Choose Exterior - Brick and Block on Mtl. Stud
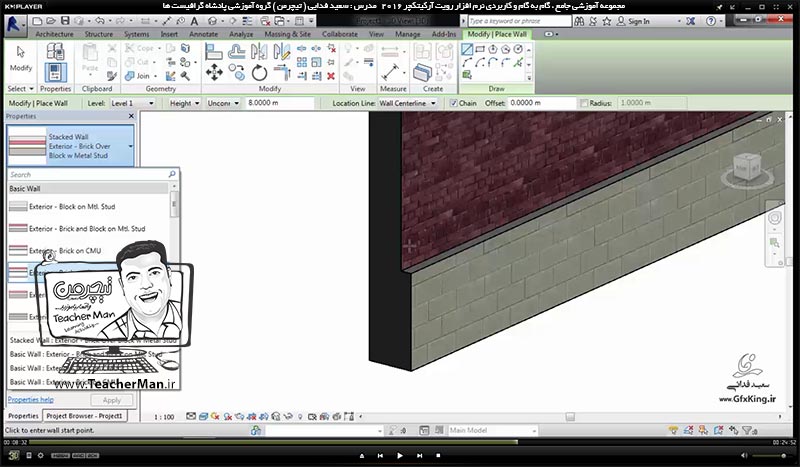Image resolution: width=800 pixels, height=467 pixels. click(x=88, y=229)
